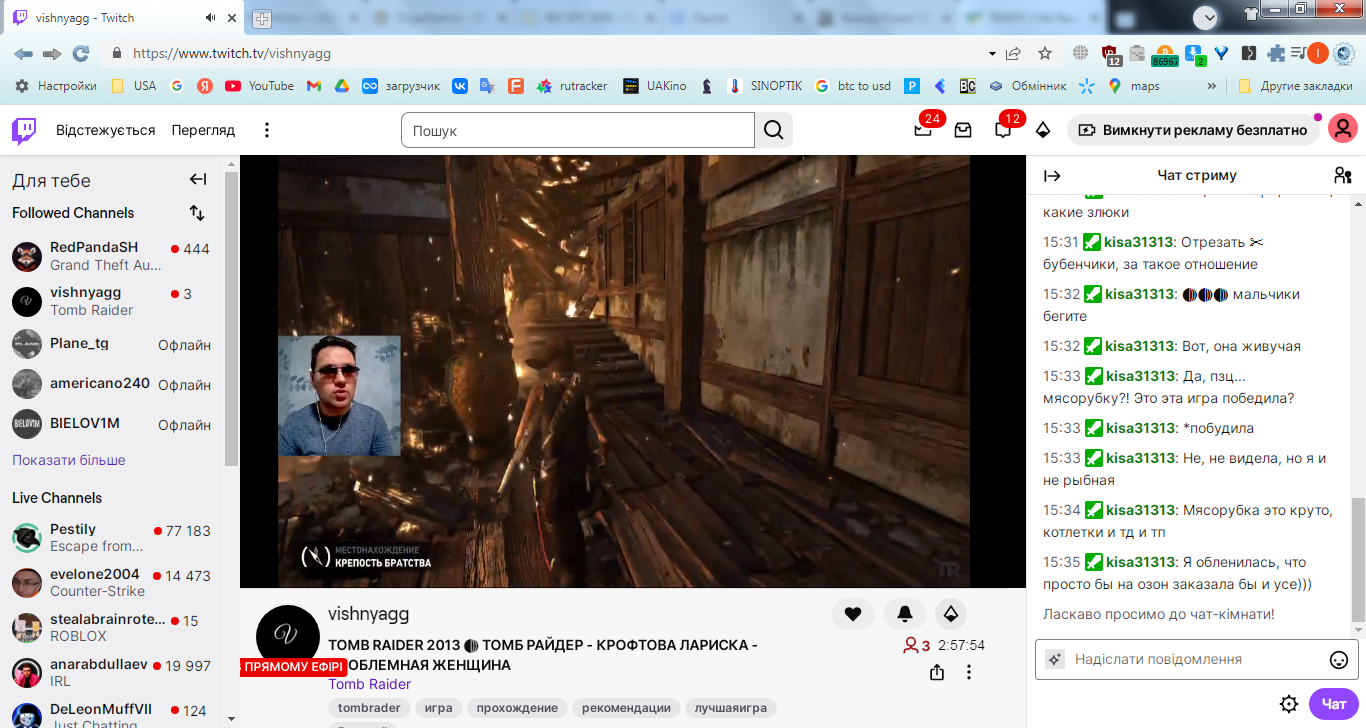Screen dimensions: 1366x728
Task: Open the three-dot menu beside 'Перегляд'
Action: point(267,130)
